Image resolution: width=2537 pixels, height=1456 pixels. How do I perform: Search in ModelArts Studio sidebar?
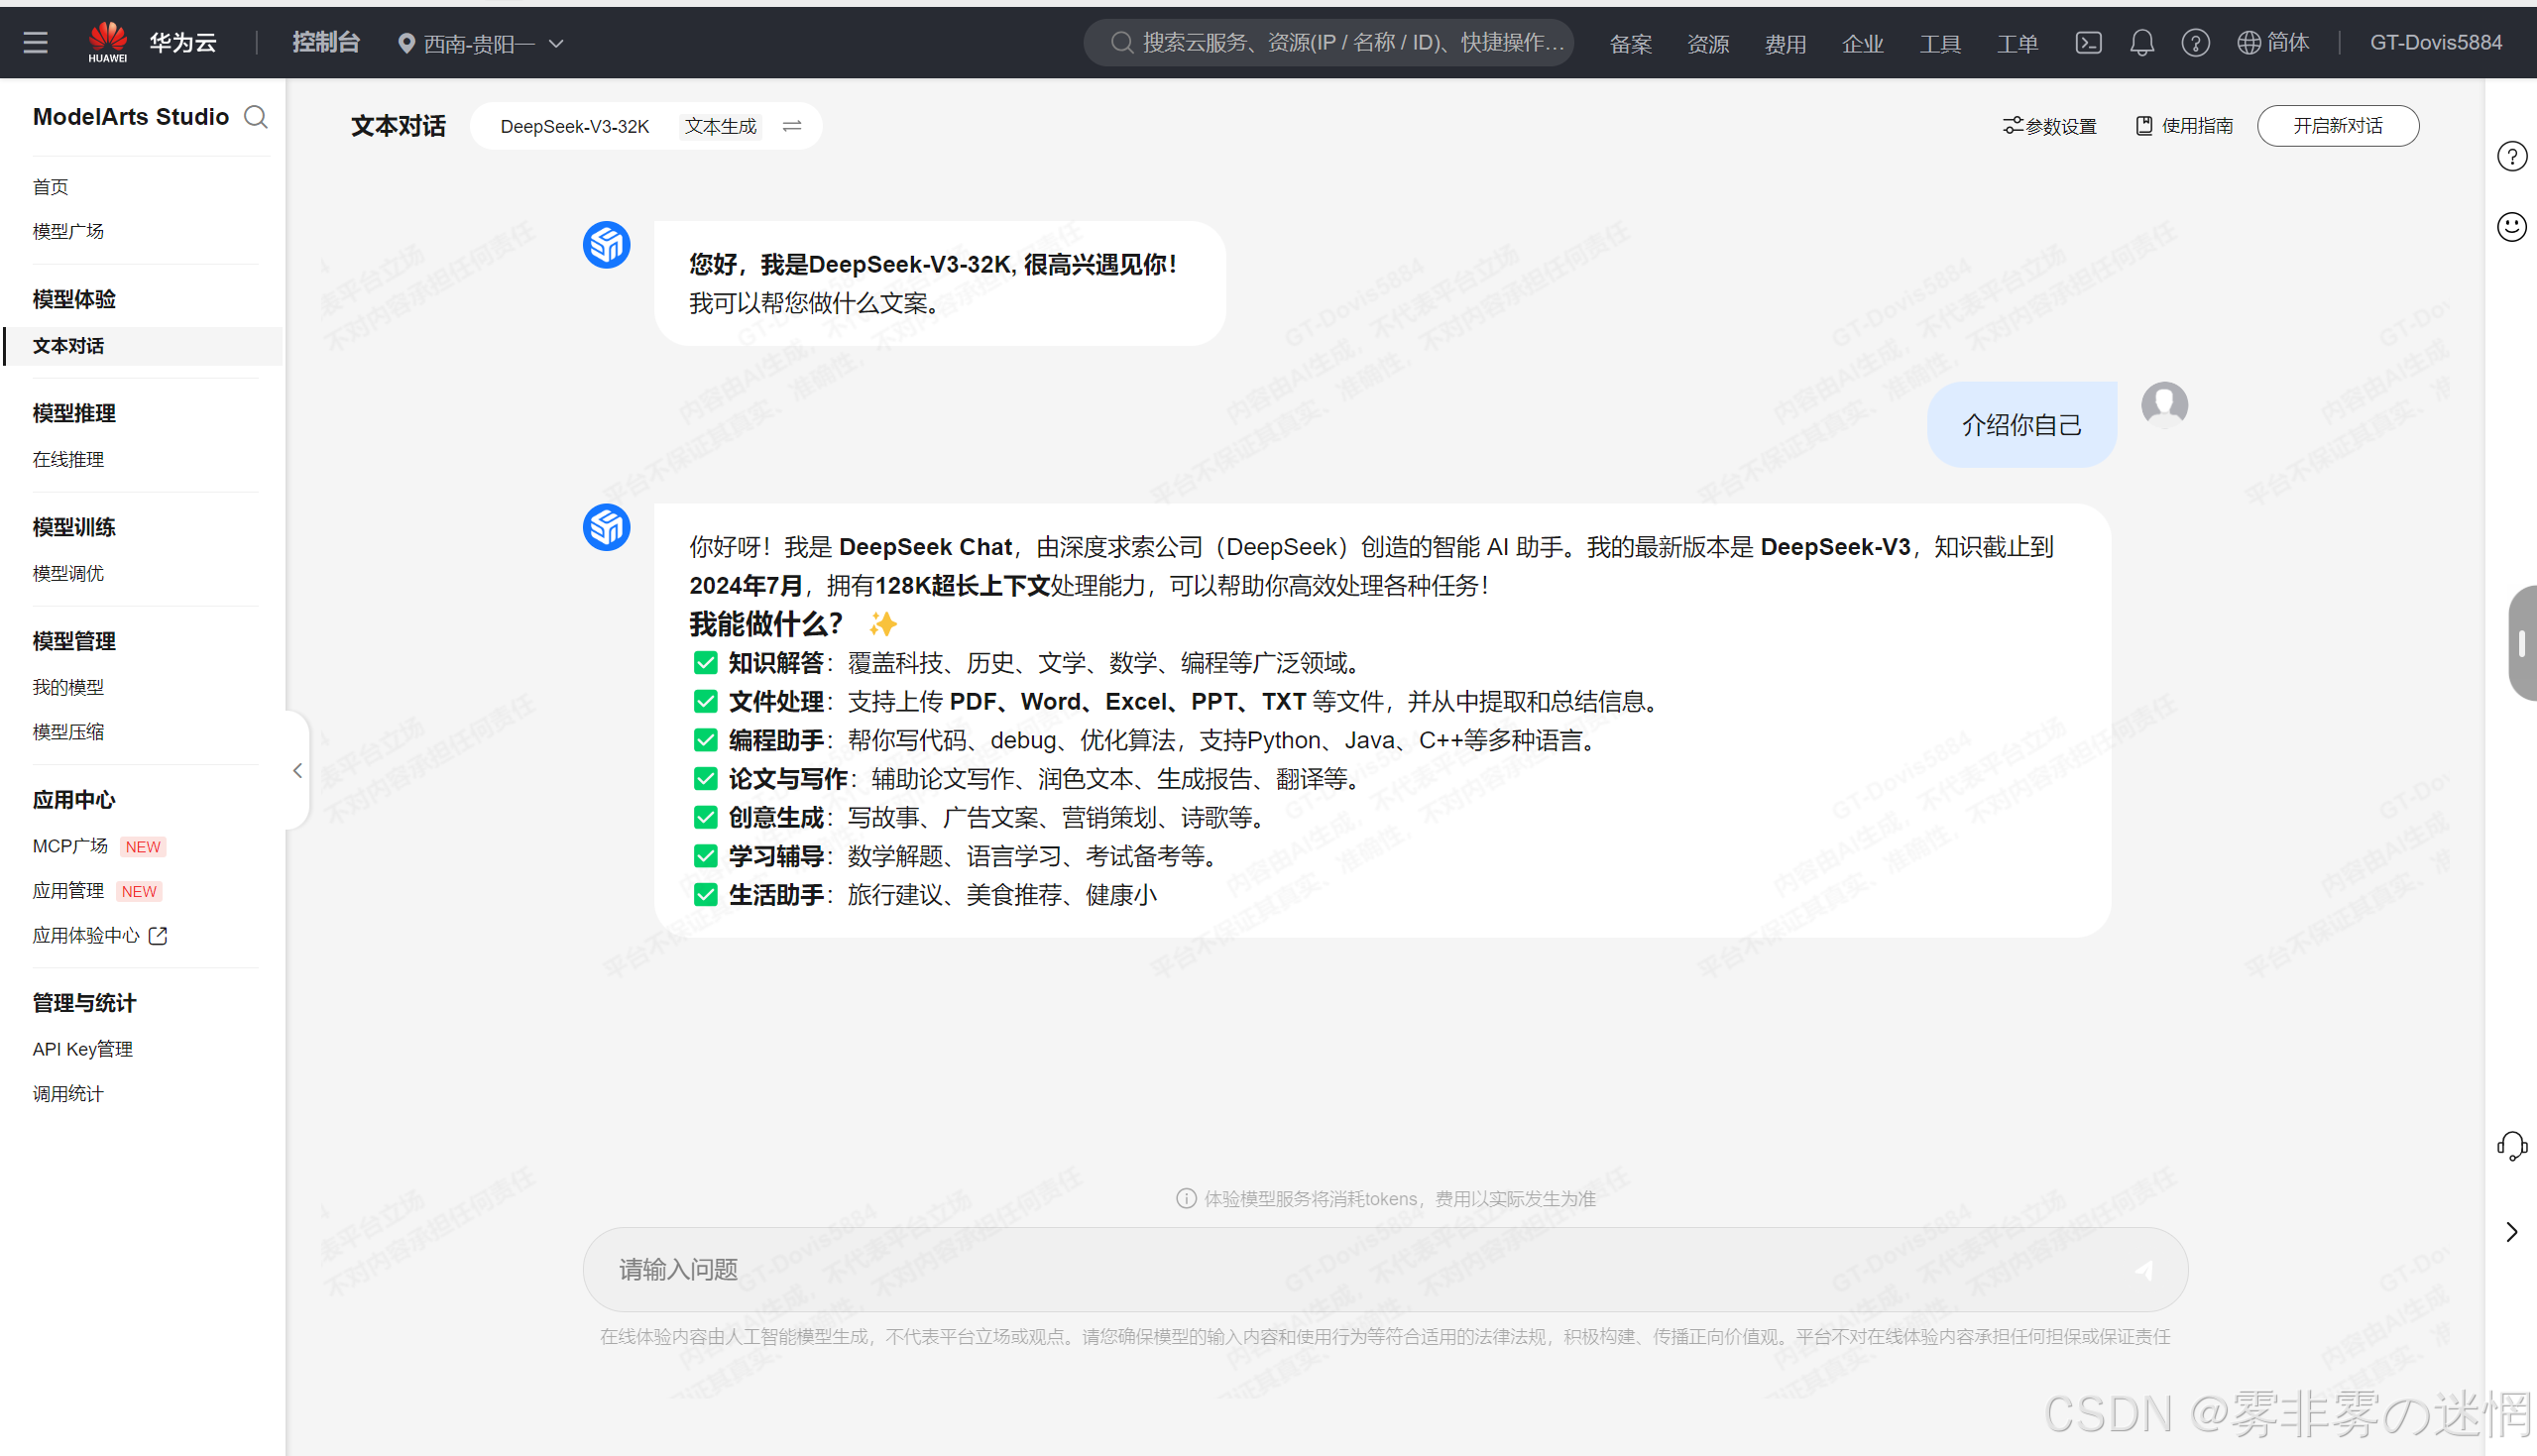256,117
